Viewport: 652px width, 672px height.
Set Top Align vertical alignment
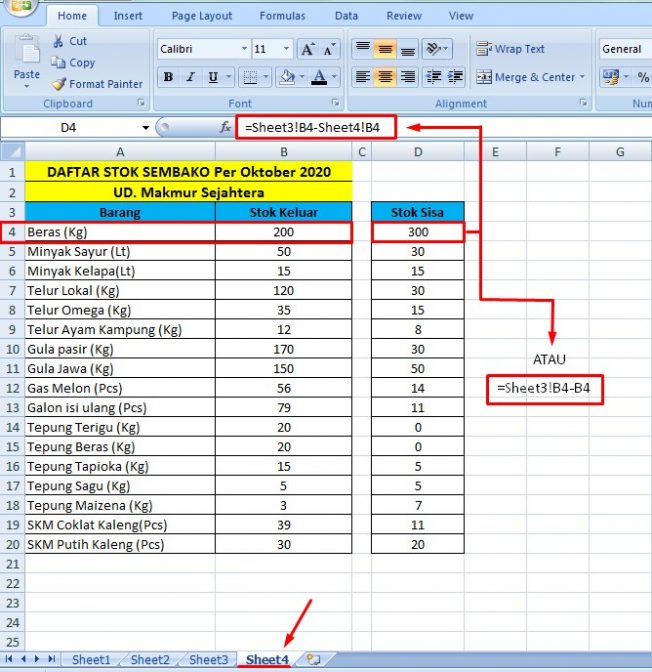coord(363,48)
